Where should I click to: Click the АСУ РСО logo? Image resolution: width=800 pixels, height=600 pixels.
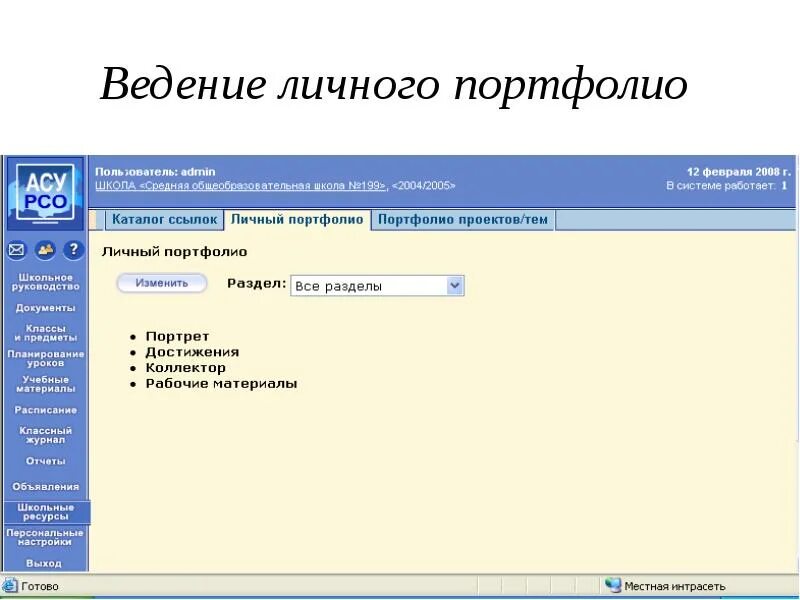point(45,193)
